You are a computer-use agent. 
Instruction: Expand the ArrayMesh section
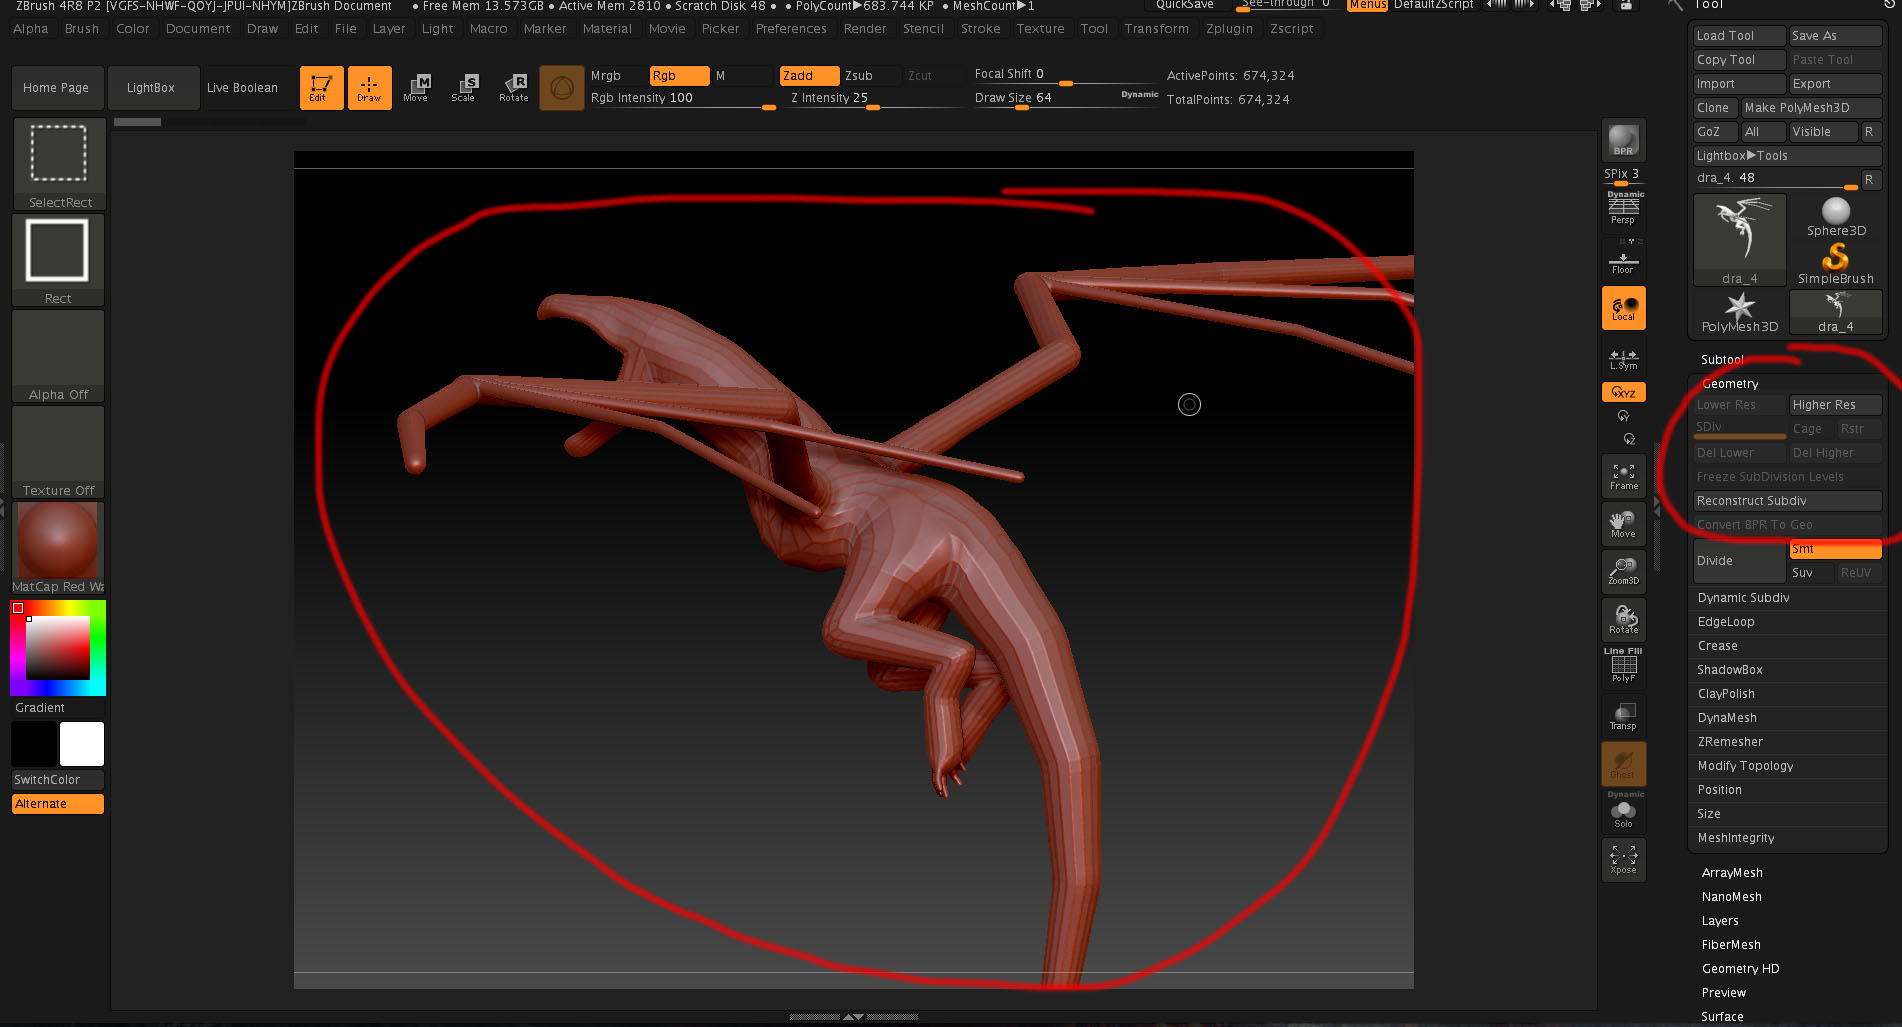tap(1732, 873)
